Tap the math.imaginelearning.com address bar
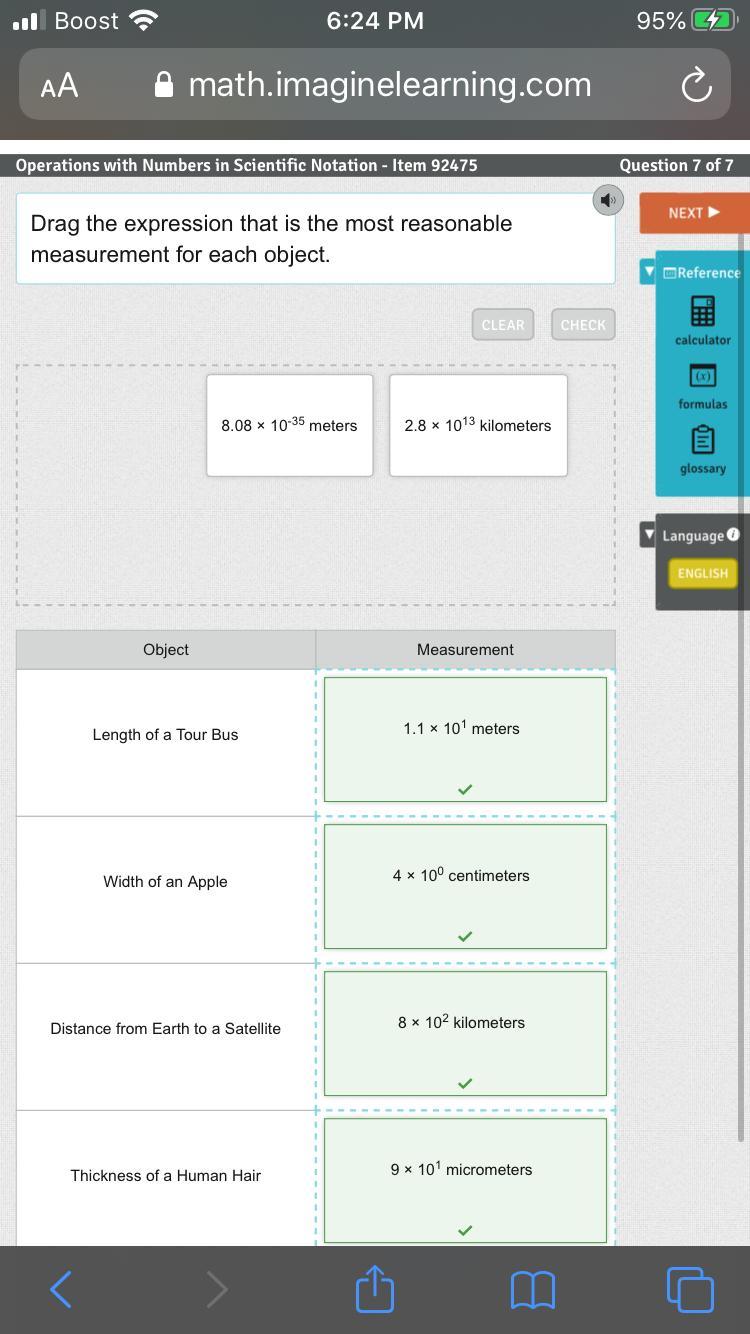Screen dimensions: 750x1334 click(375, 85)
